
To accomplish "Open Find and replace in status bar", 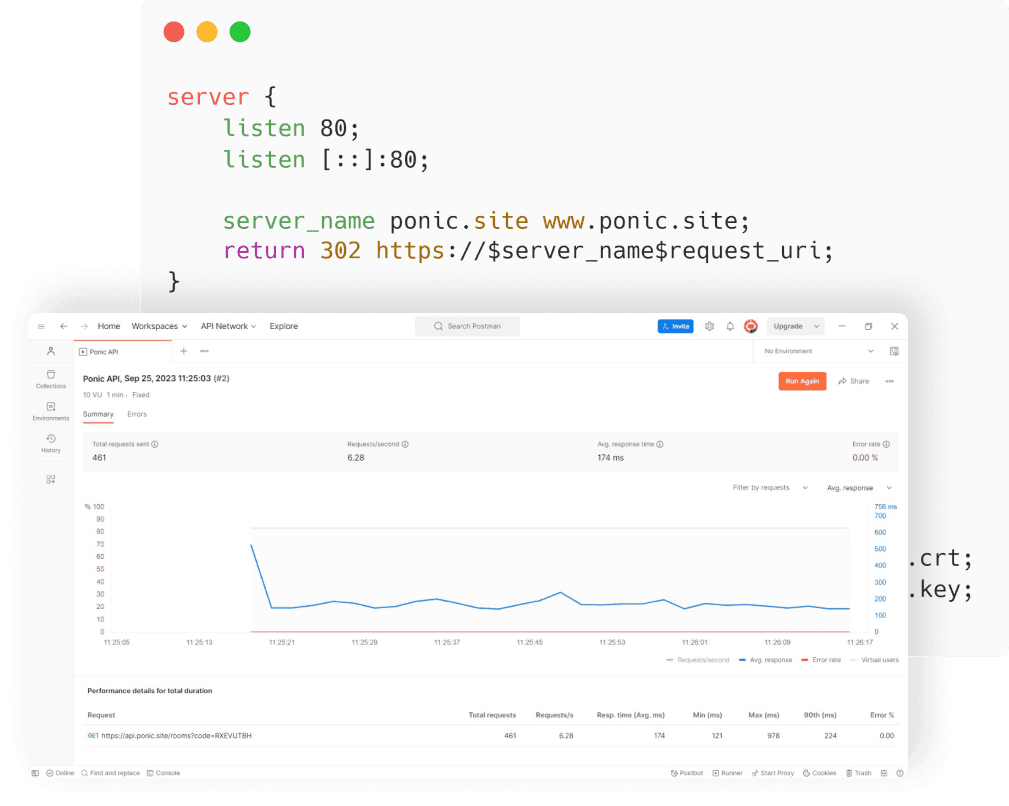I will [x=110, y=773].
